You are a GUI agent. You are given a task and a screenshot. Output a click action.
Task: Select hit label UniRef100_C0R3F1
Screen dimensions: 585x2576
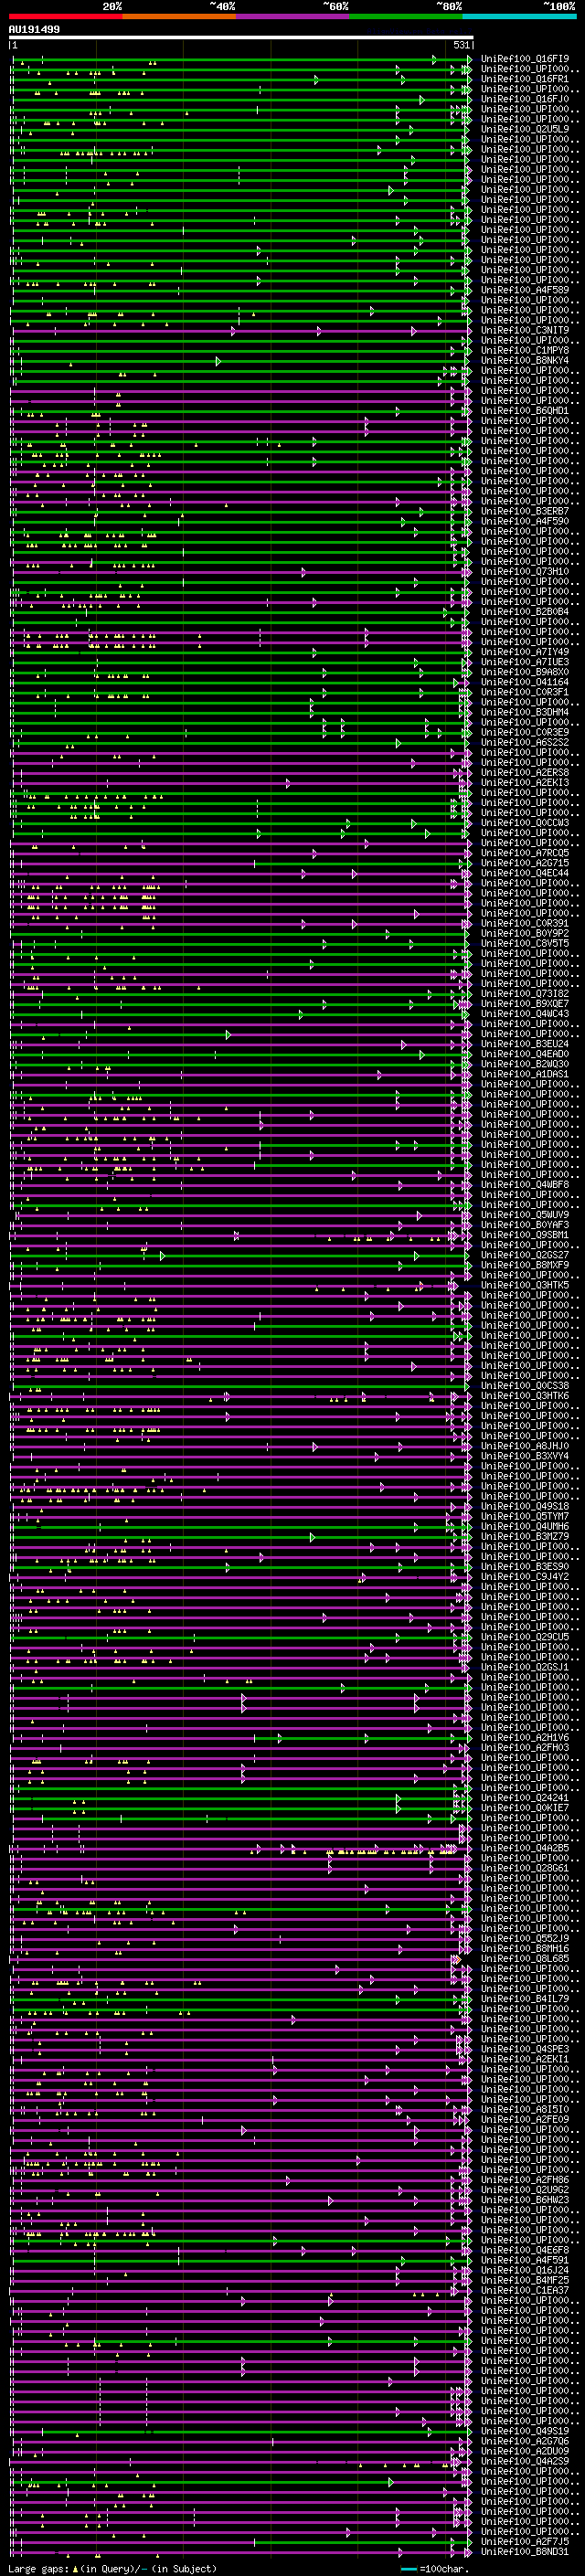(525, 692)
